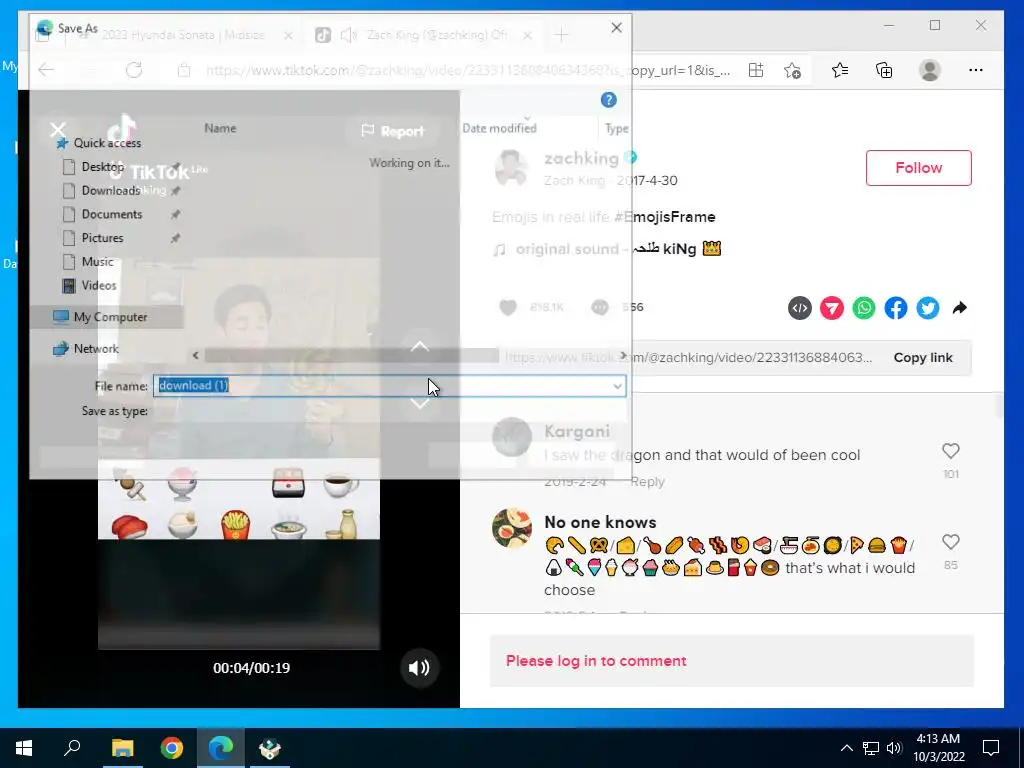This screenshot has width=1024, height=768.
Task: Open Edge profile avatar icon
Action: [929, 70]
